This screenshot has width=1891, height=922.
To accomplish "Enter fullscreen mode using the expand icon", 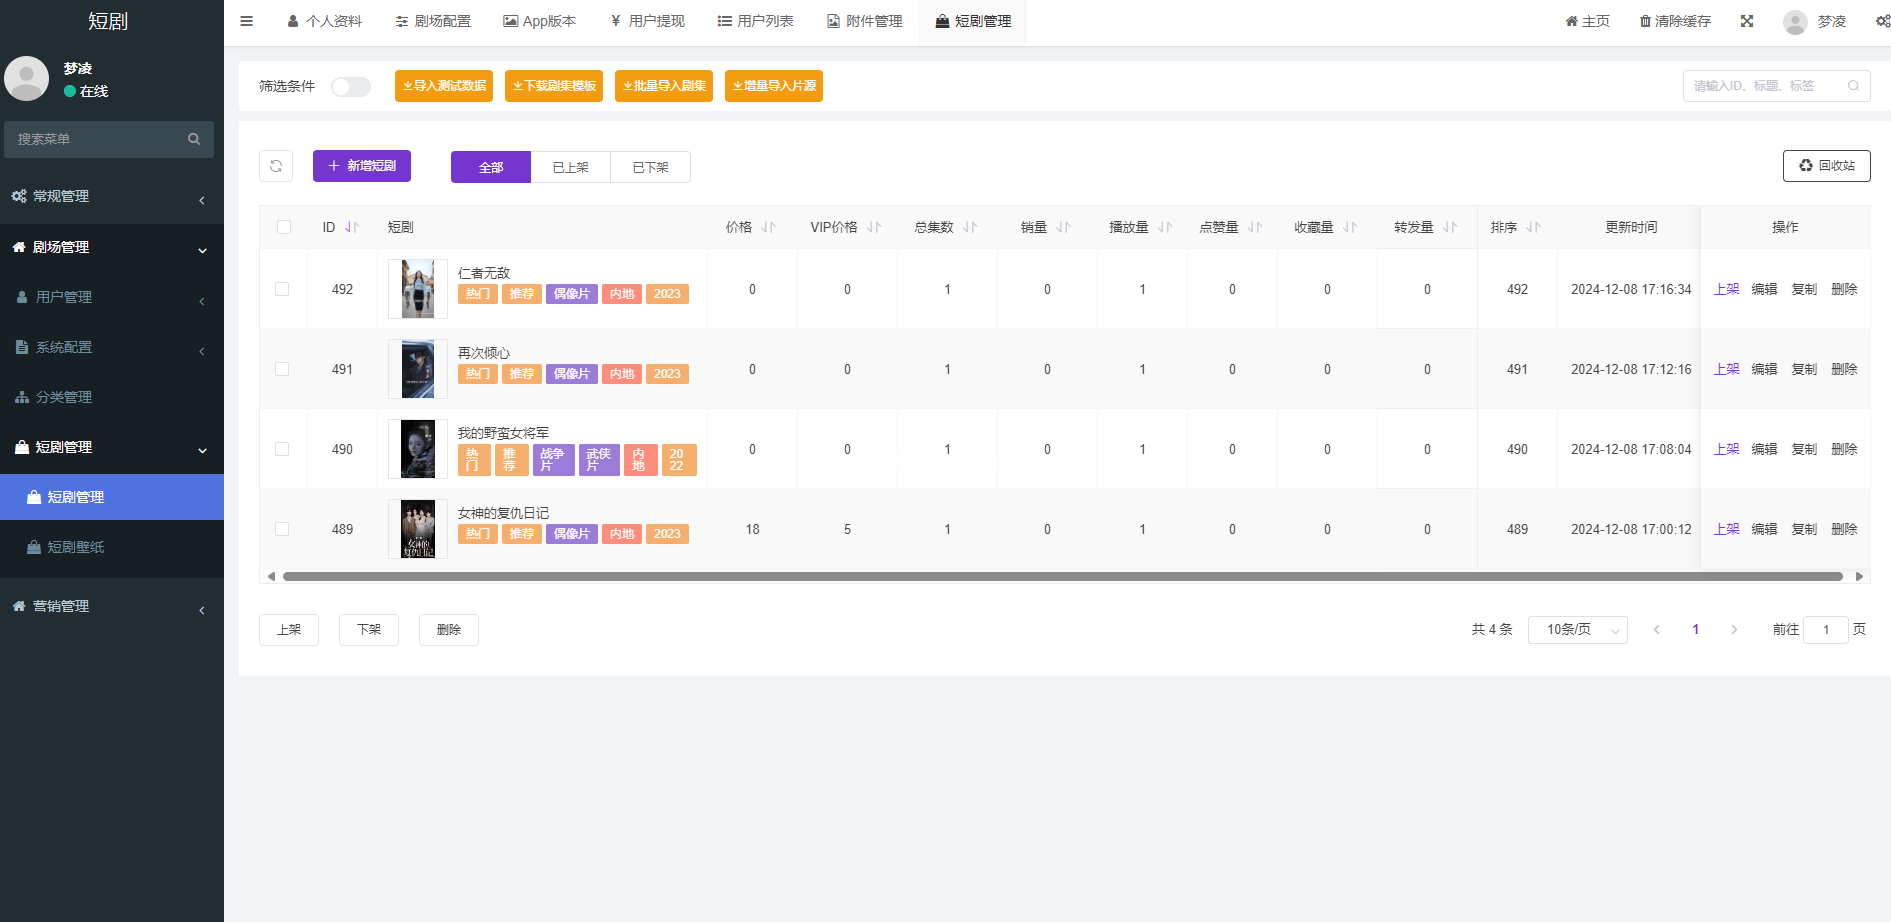I will pyautogui.click(x=1747, y=20).
